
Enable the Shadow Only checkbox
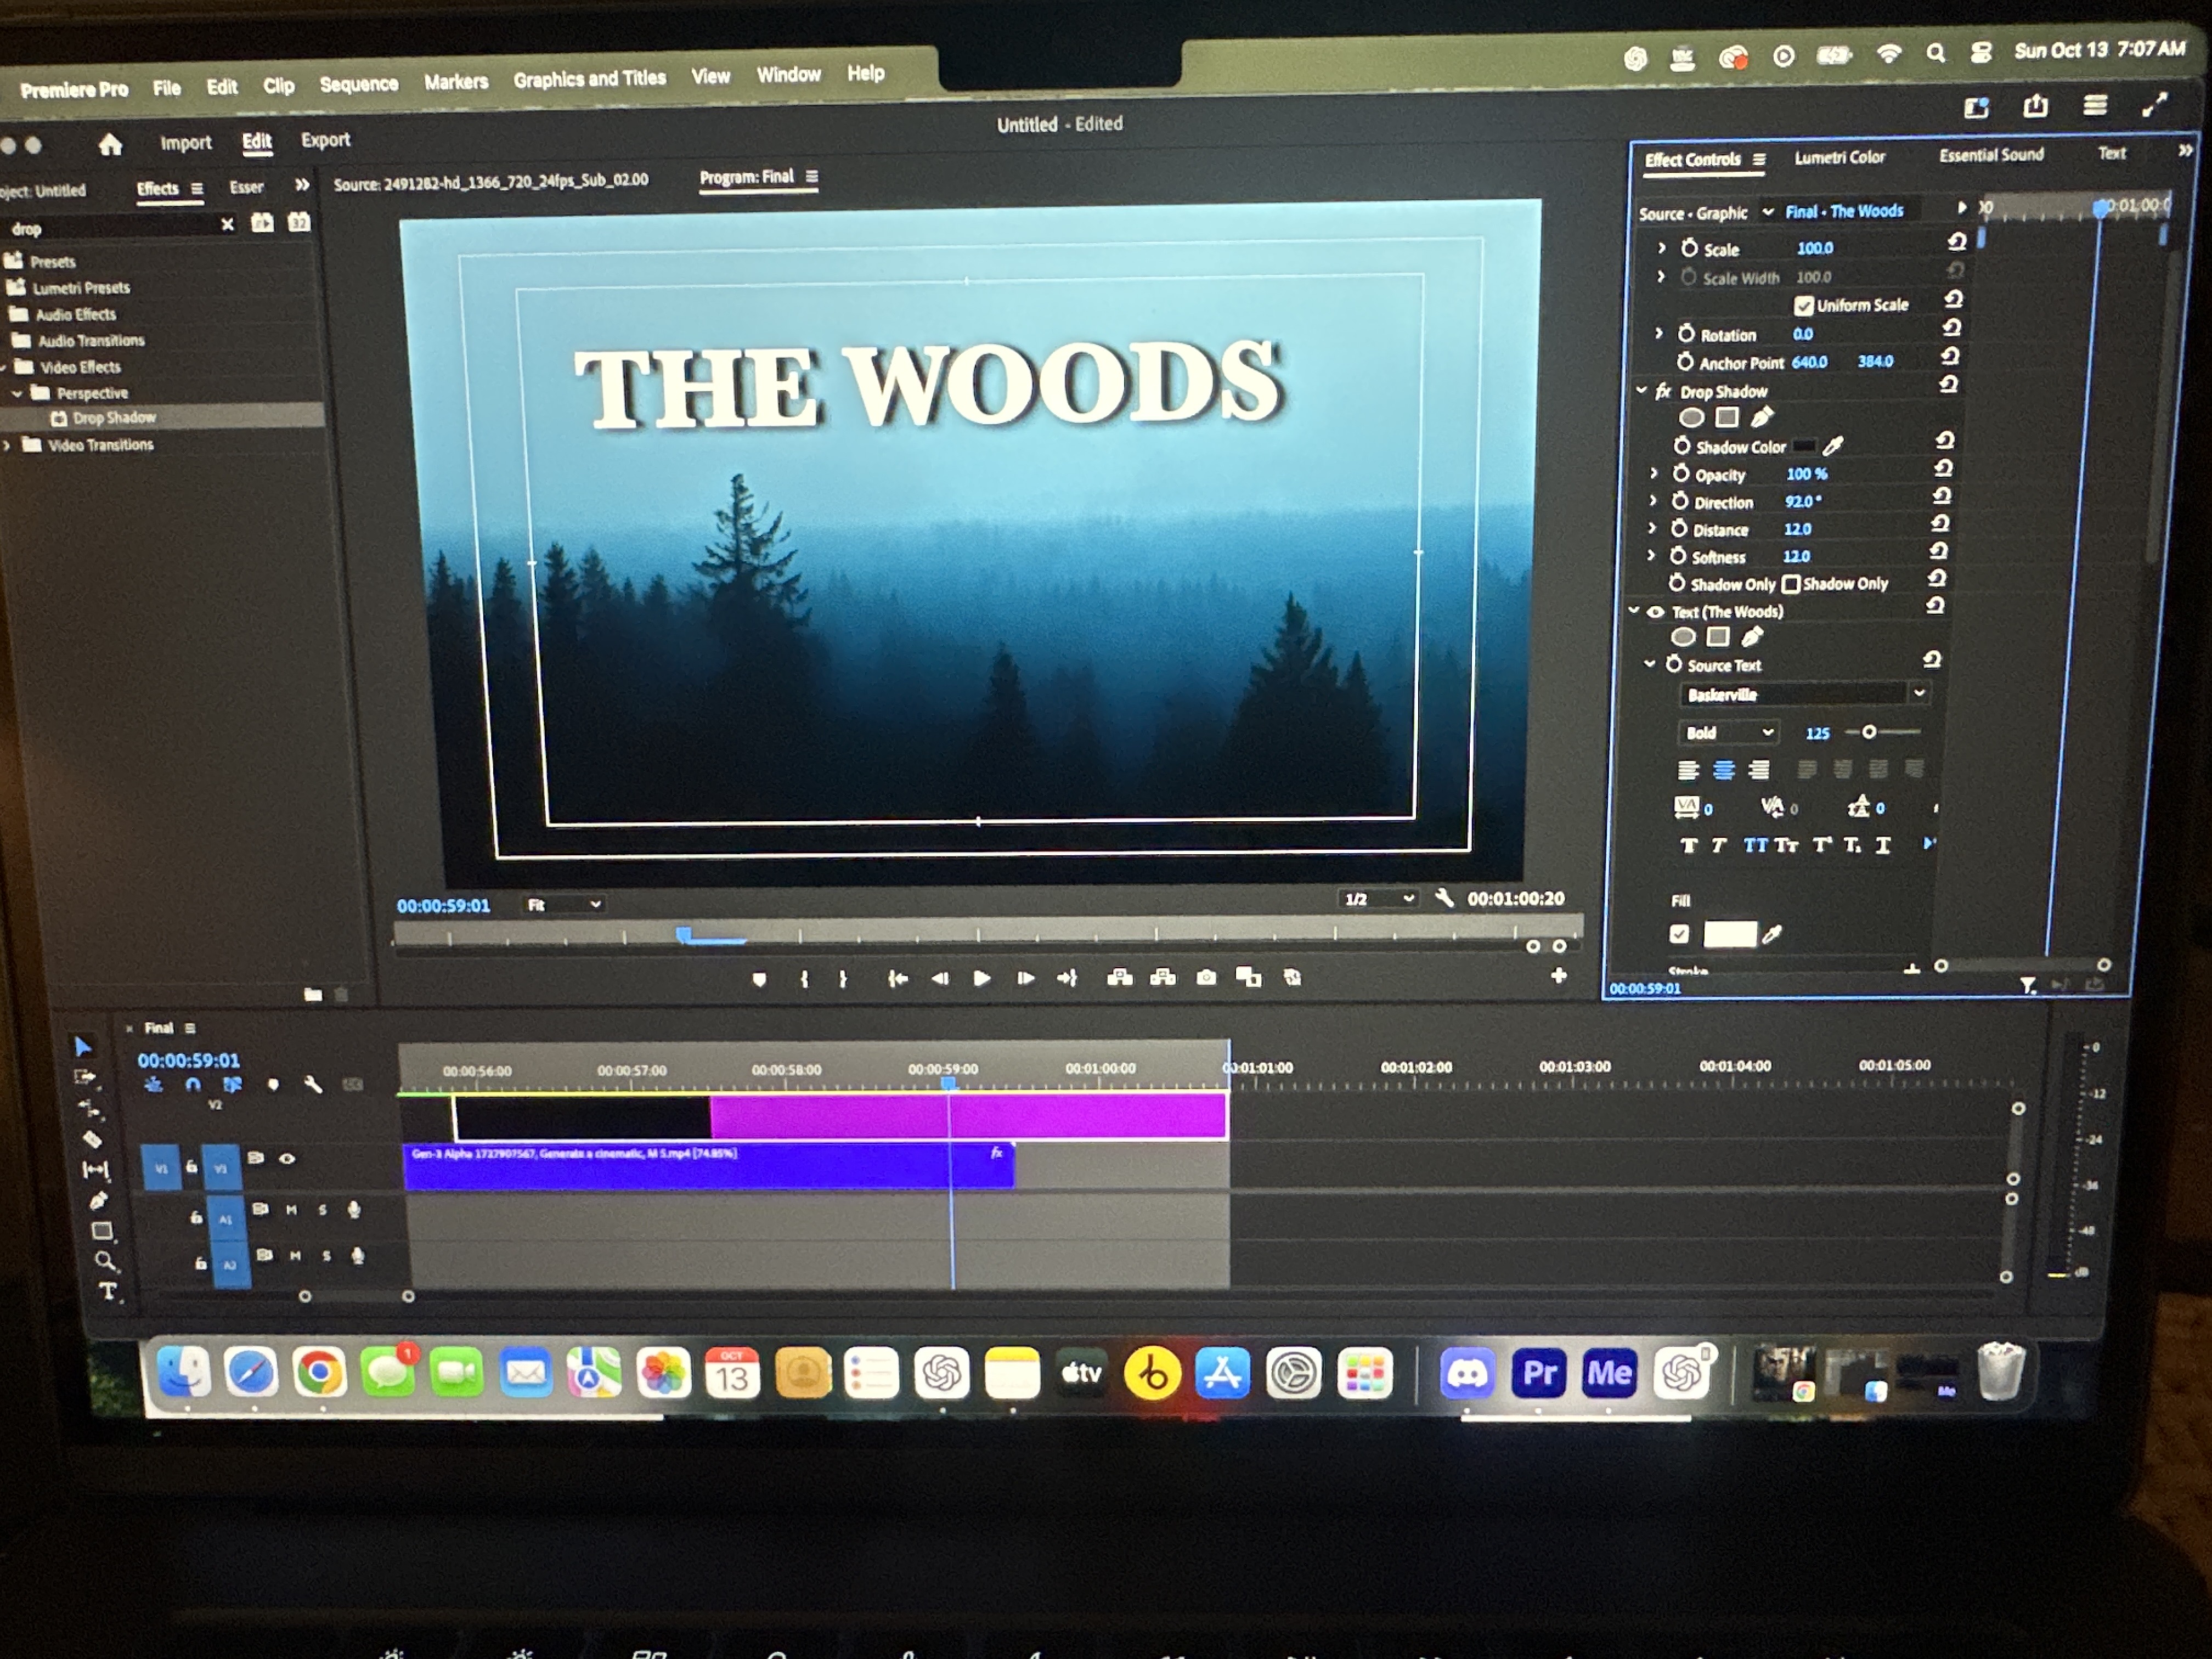tap(1791, 584)
